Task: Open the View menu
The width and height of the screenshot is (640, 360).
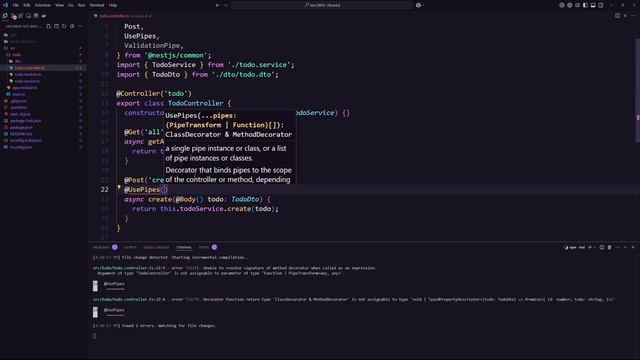Action: 59,5
